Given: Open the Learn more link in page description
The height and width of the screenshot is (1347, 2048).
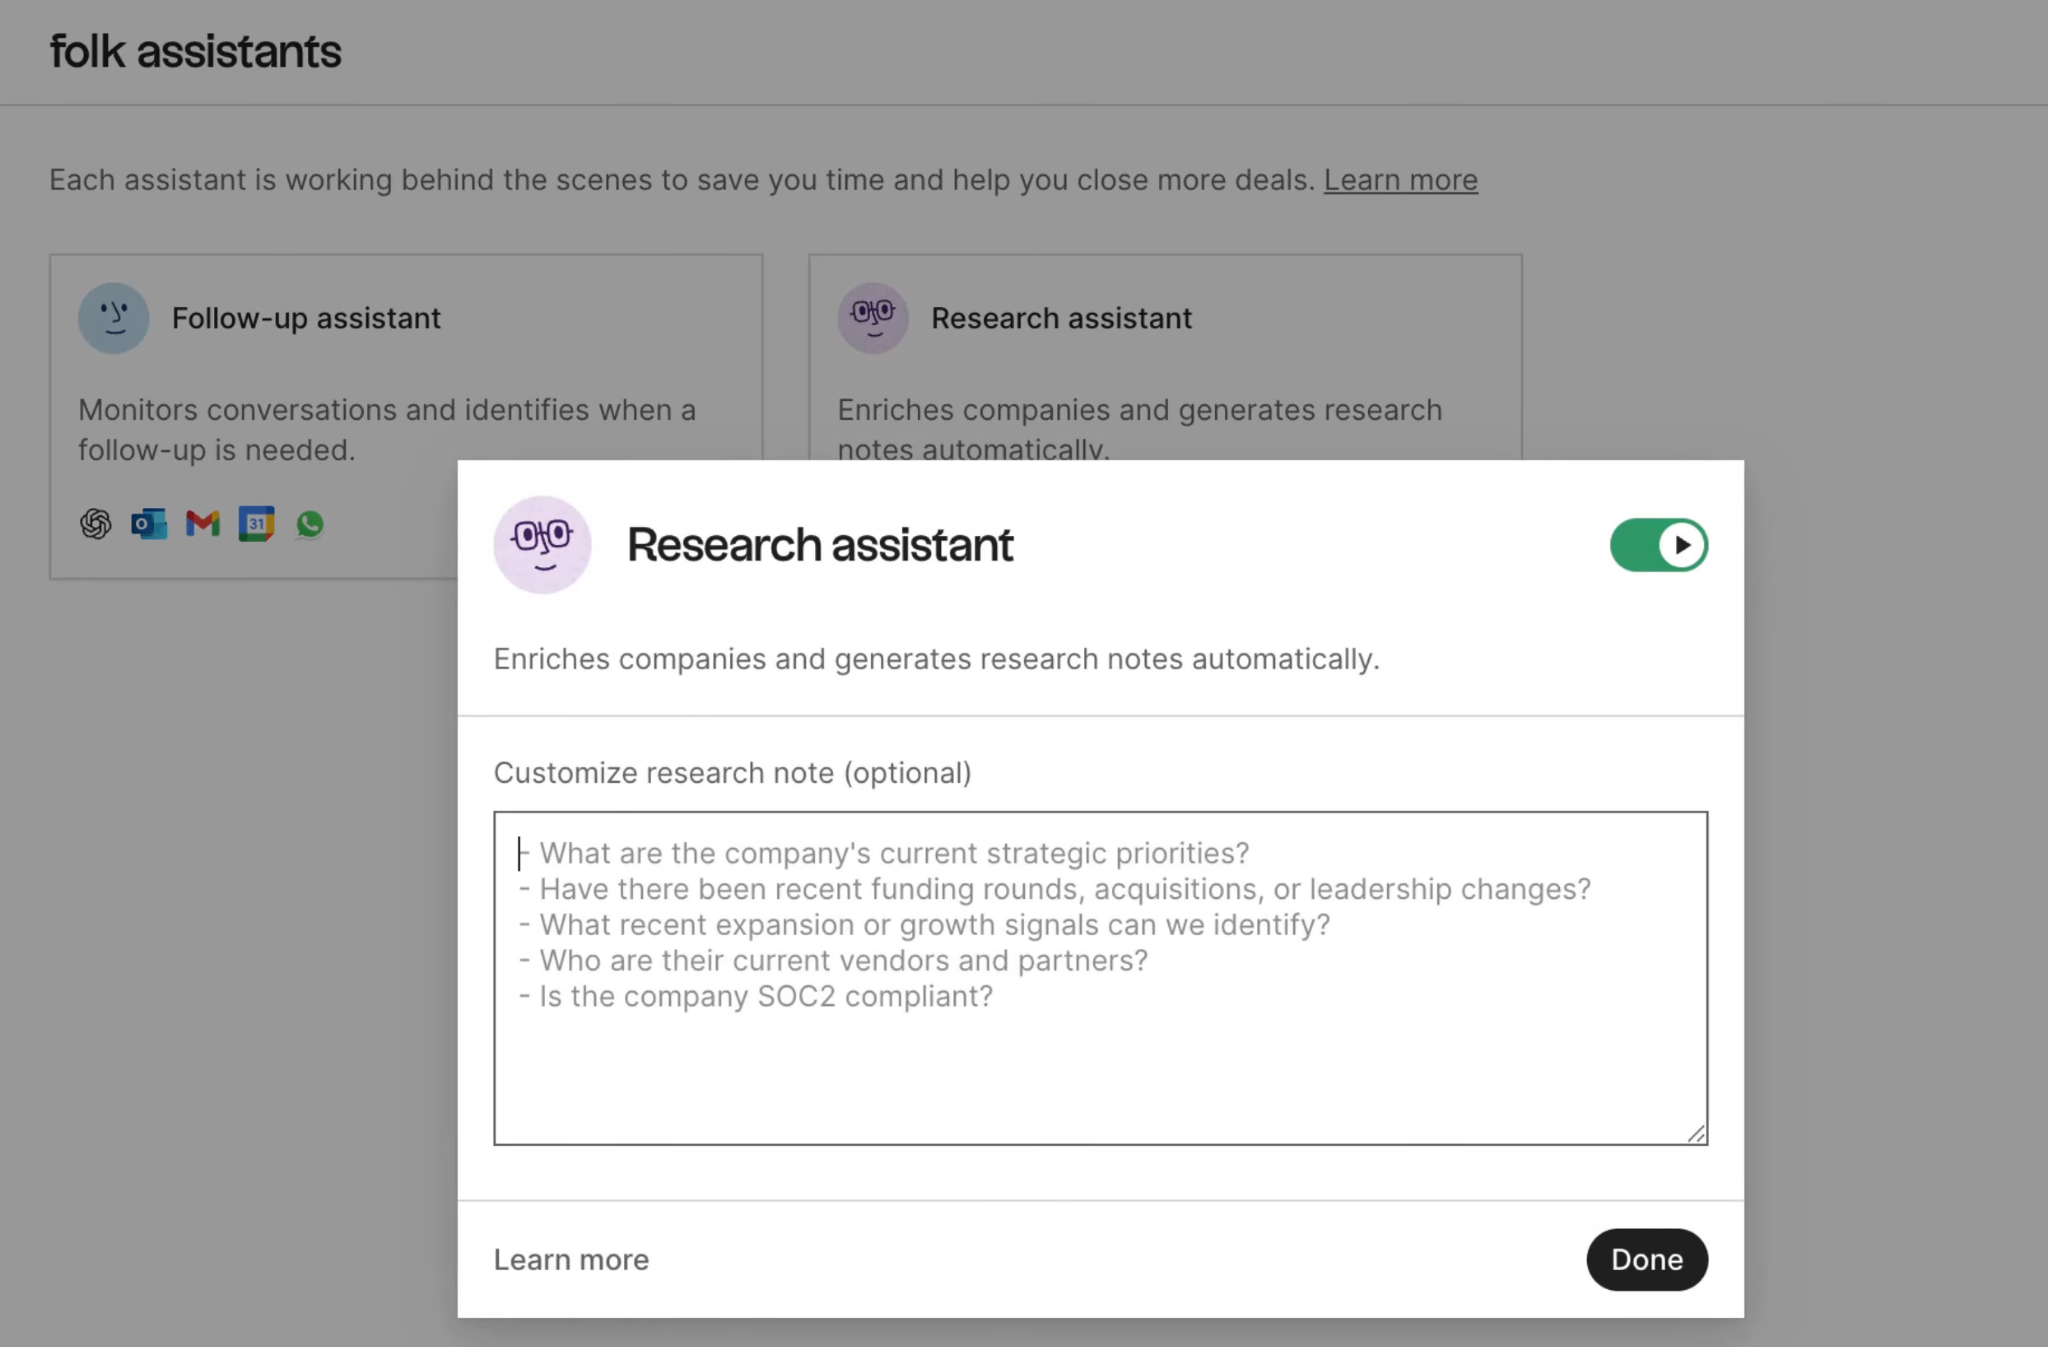Looking at the screenshot, I should click(1401, 180).
